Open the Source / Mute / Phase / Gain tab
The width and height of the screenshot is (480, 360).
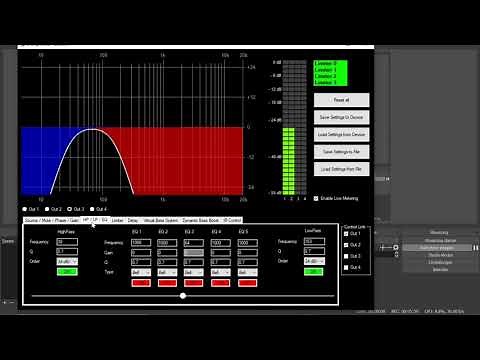point(52,220)
